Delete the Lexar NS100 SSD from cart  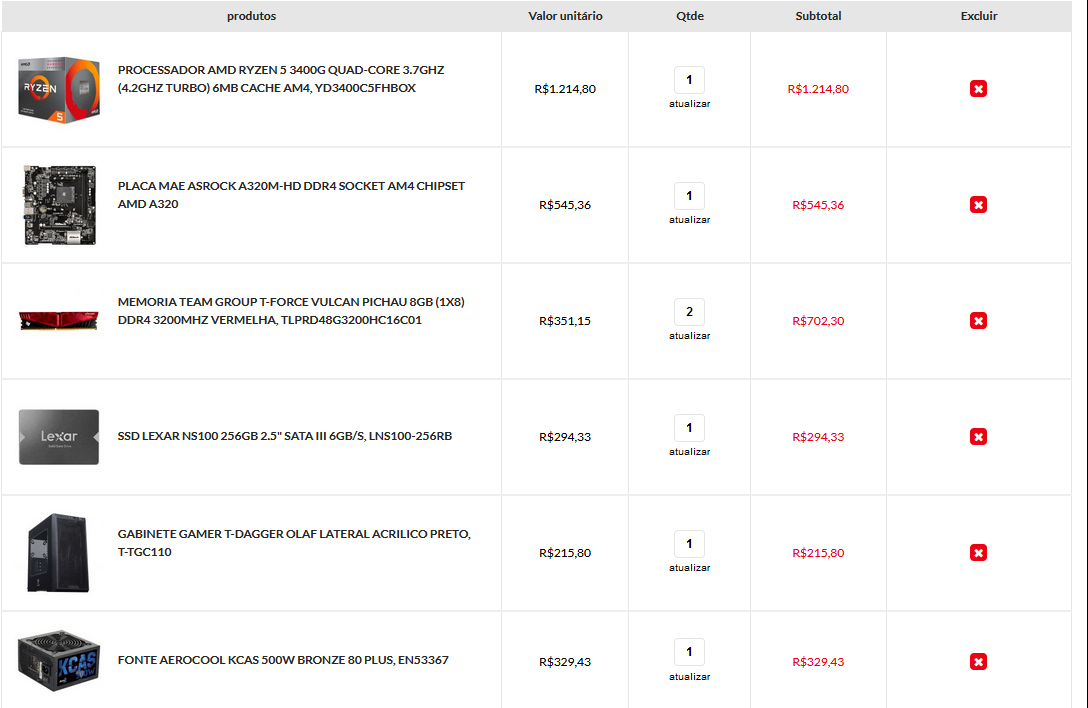[x=978, y=437]
